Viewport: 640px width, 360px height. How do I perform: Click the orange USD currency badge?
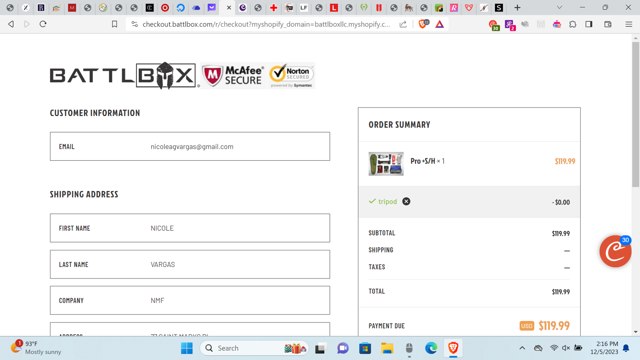[527, 326]
